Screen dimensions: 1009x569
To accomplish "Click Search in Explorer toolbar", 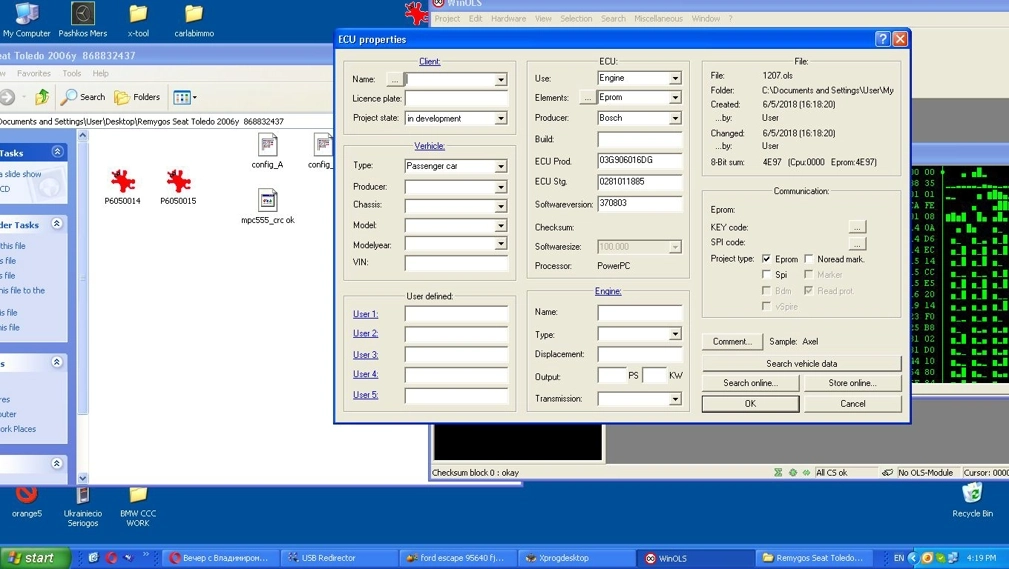I will pyautogui.click(x=83, y=97).
